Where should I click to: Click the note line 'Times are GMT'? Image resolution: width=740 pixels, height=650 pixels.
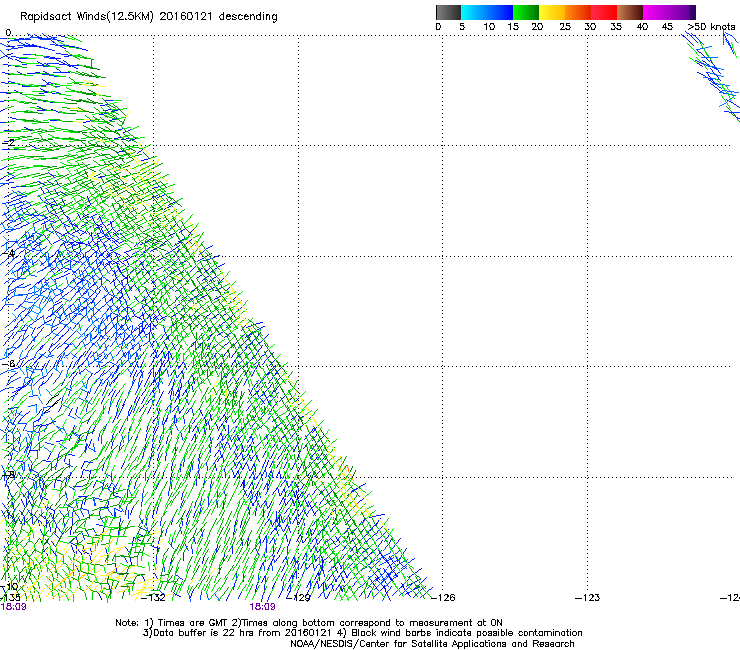[x=191, y=623]
